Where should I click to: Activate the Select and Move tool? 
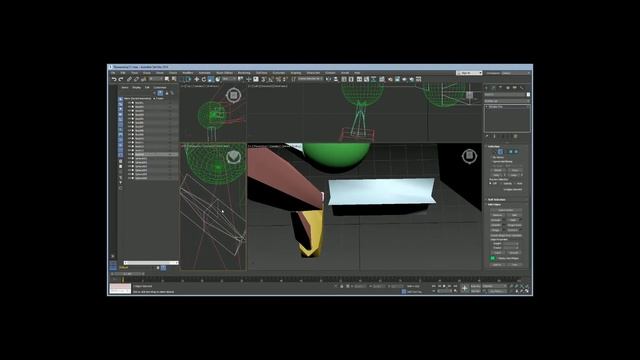(196, 79)
